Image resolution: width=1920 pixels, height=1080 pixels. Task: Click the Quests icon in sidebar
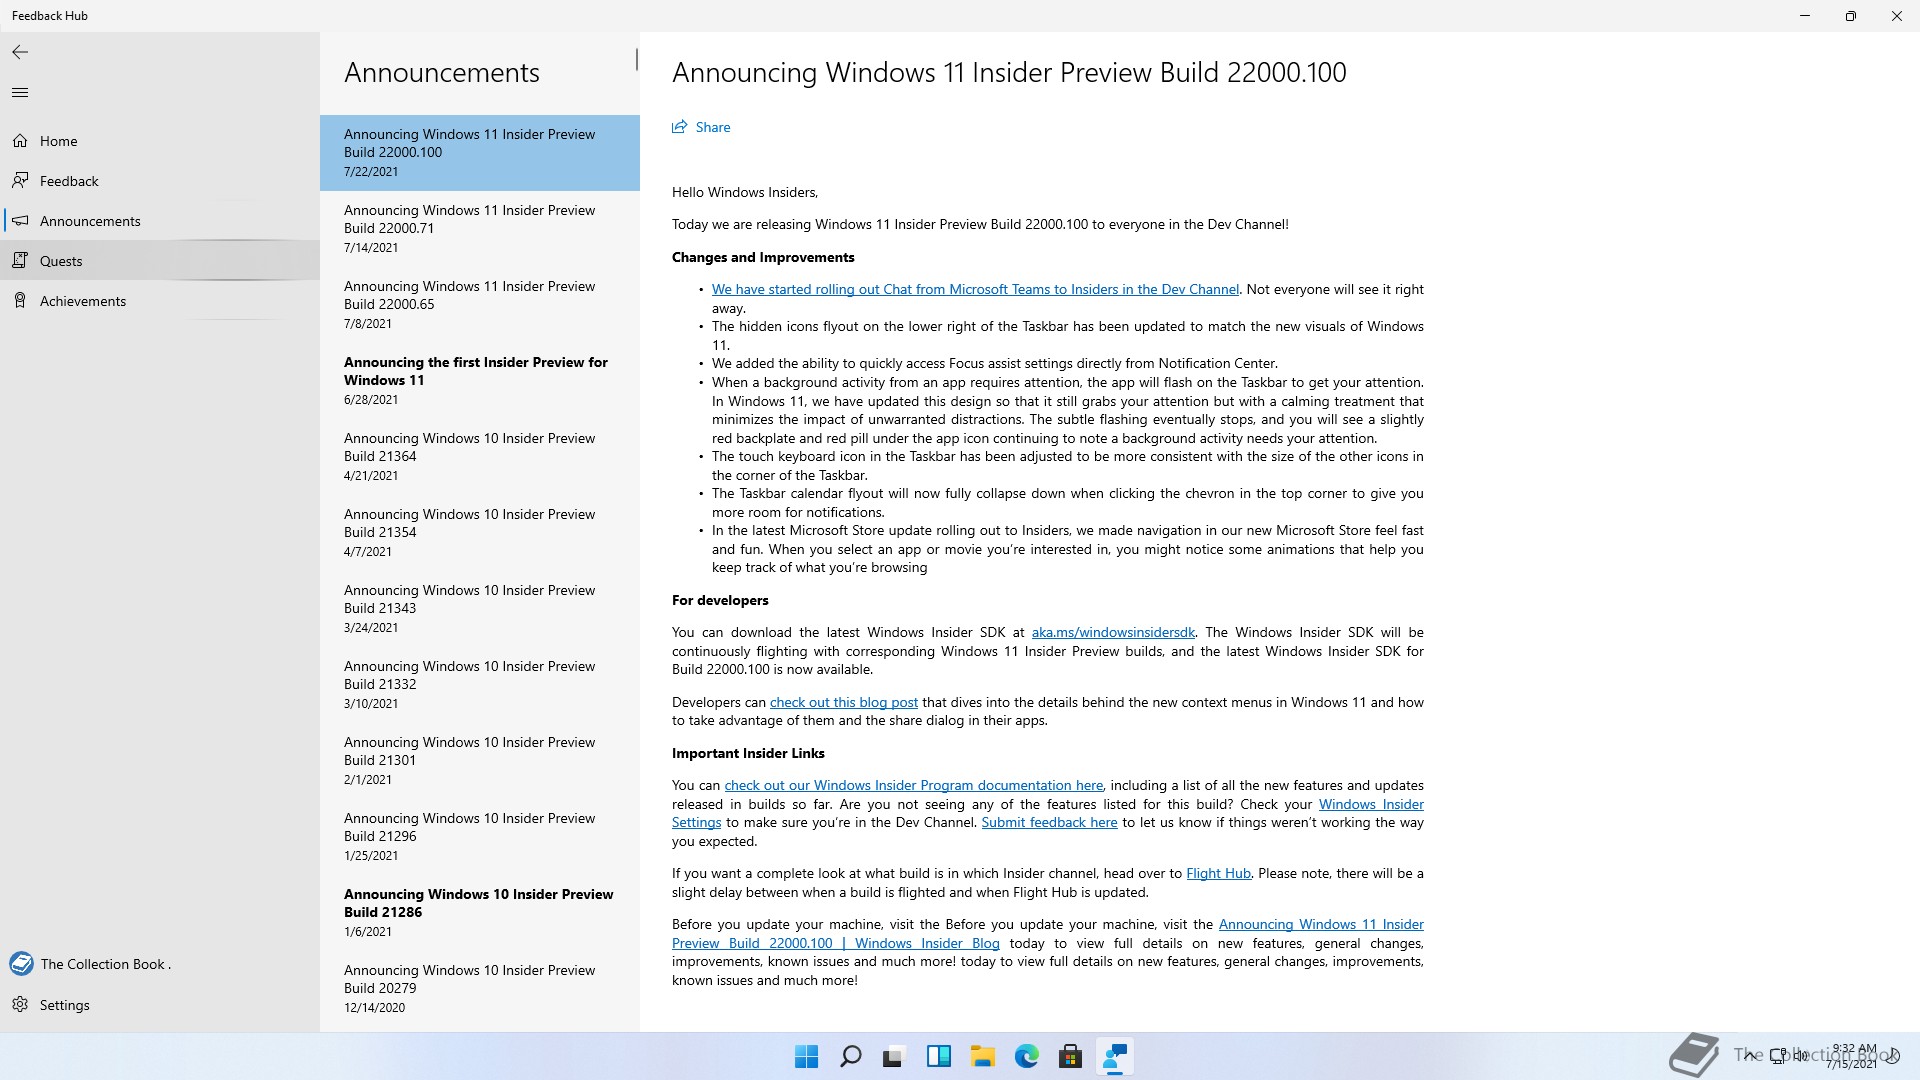point(20,261)
